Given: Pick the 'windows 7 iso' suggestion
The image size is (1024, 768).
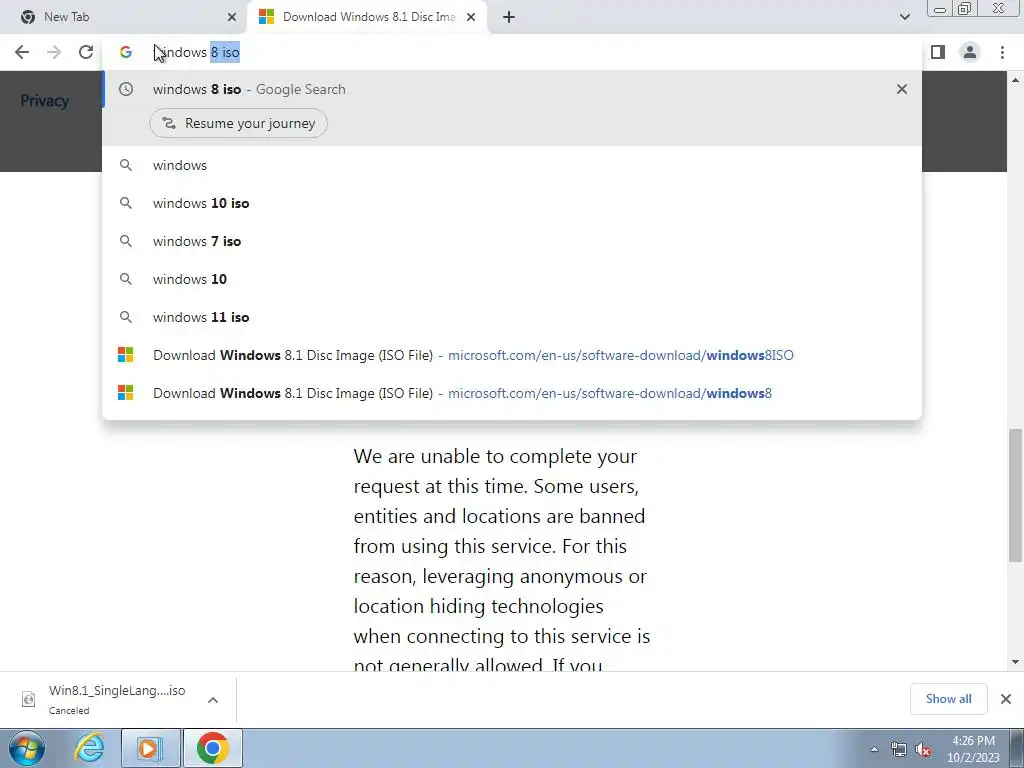Looking at the screenshot, I should 512,241.
